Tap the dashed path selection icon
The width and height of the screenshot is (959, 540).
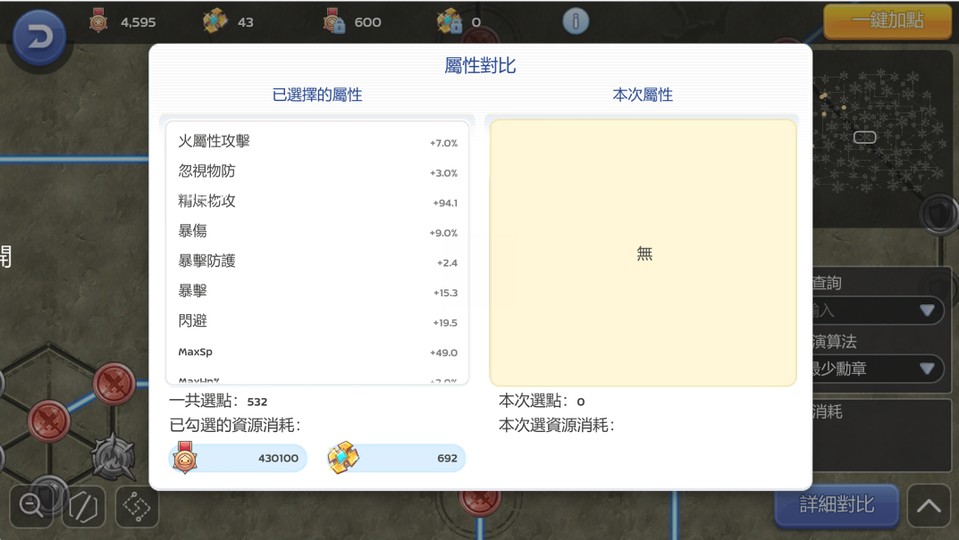click(x=136, y=506)
